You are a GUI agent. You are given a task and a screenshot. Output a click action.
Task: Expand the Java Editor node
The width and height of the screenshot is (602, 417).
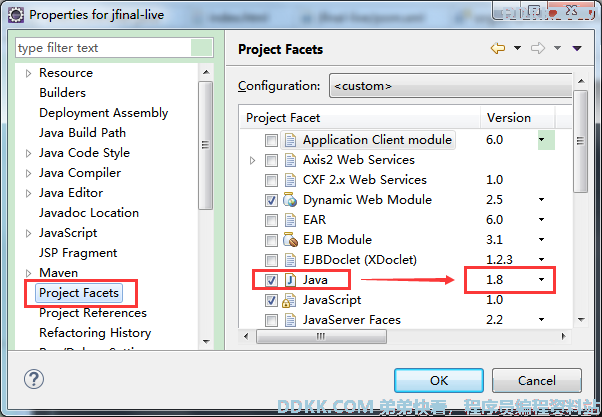28,193
